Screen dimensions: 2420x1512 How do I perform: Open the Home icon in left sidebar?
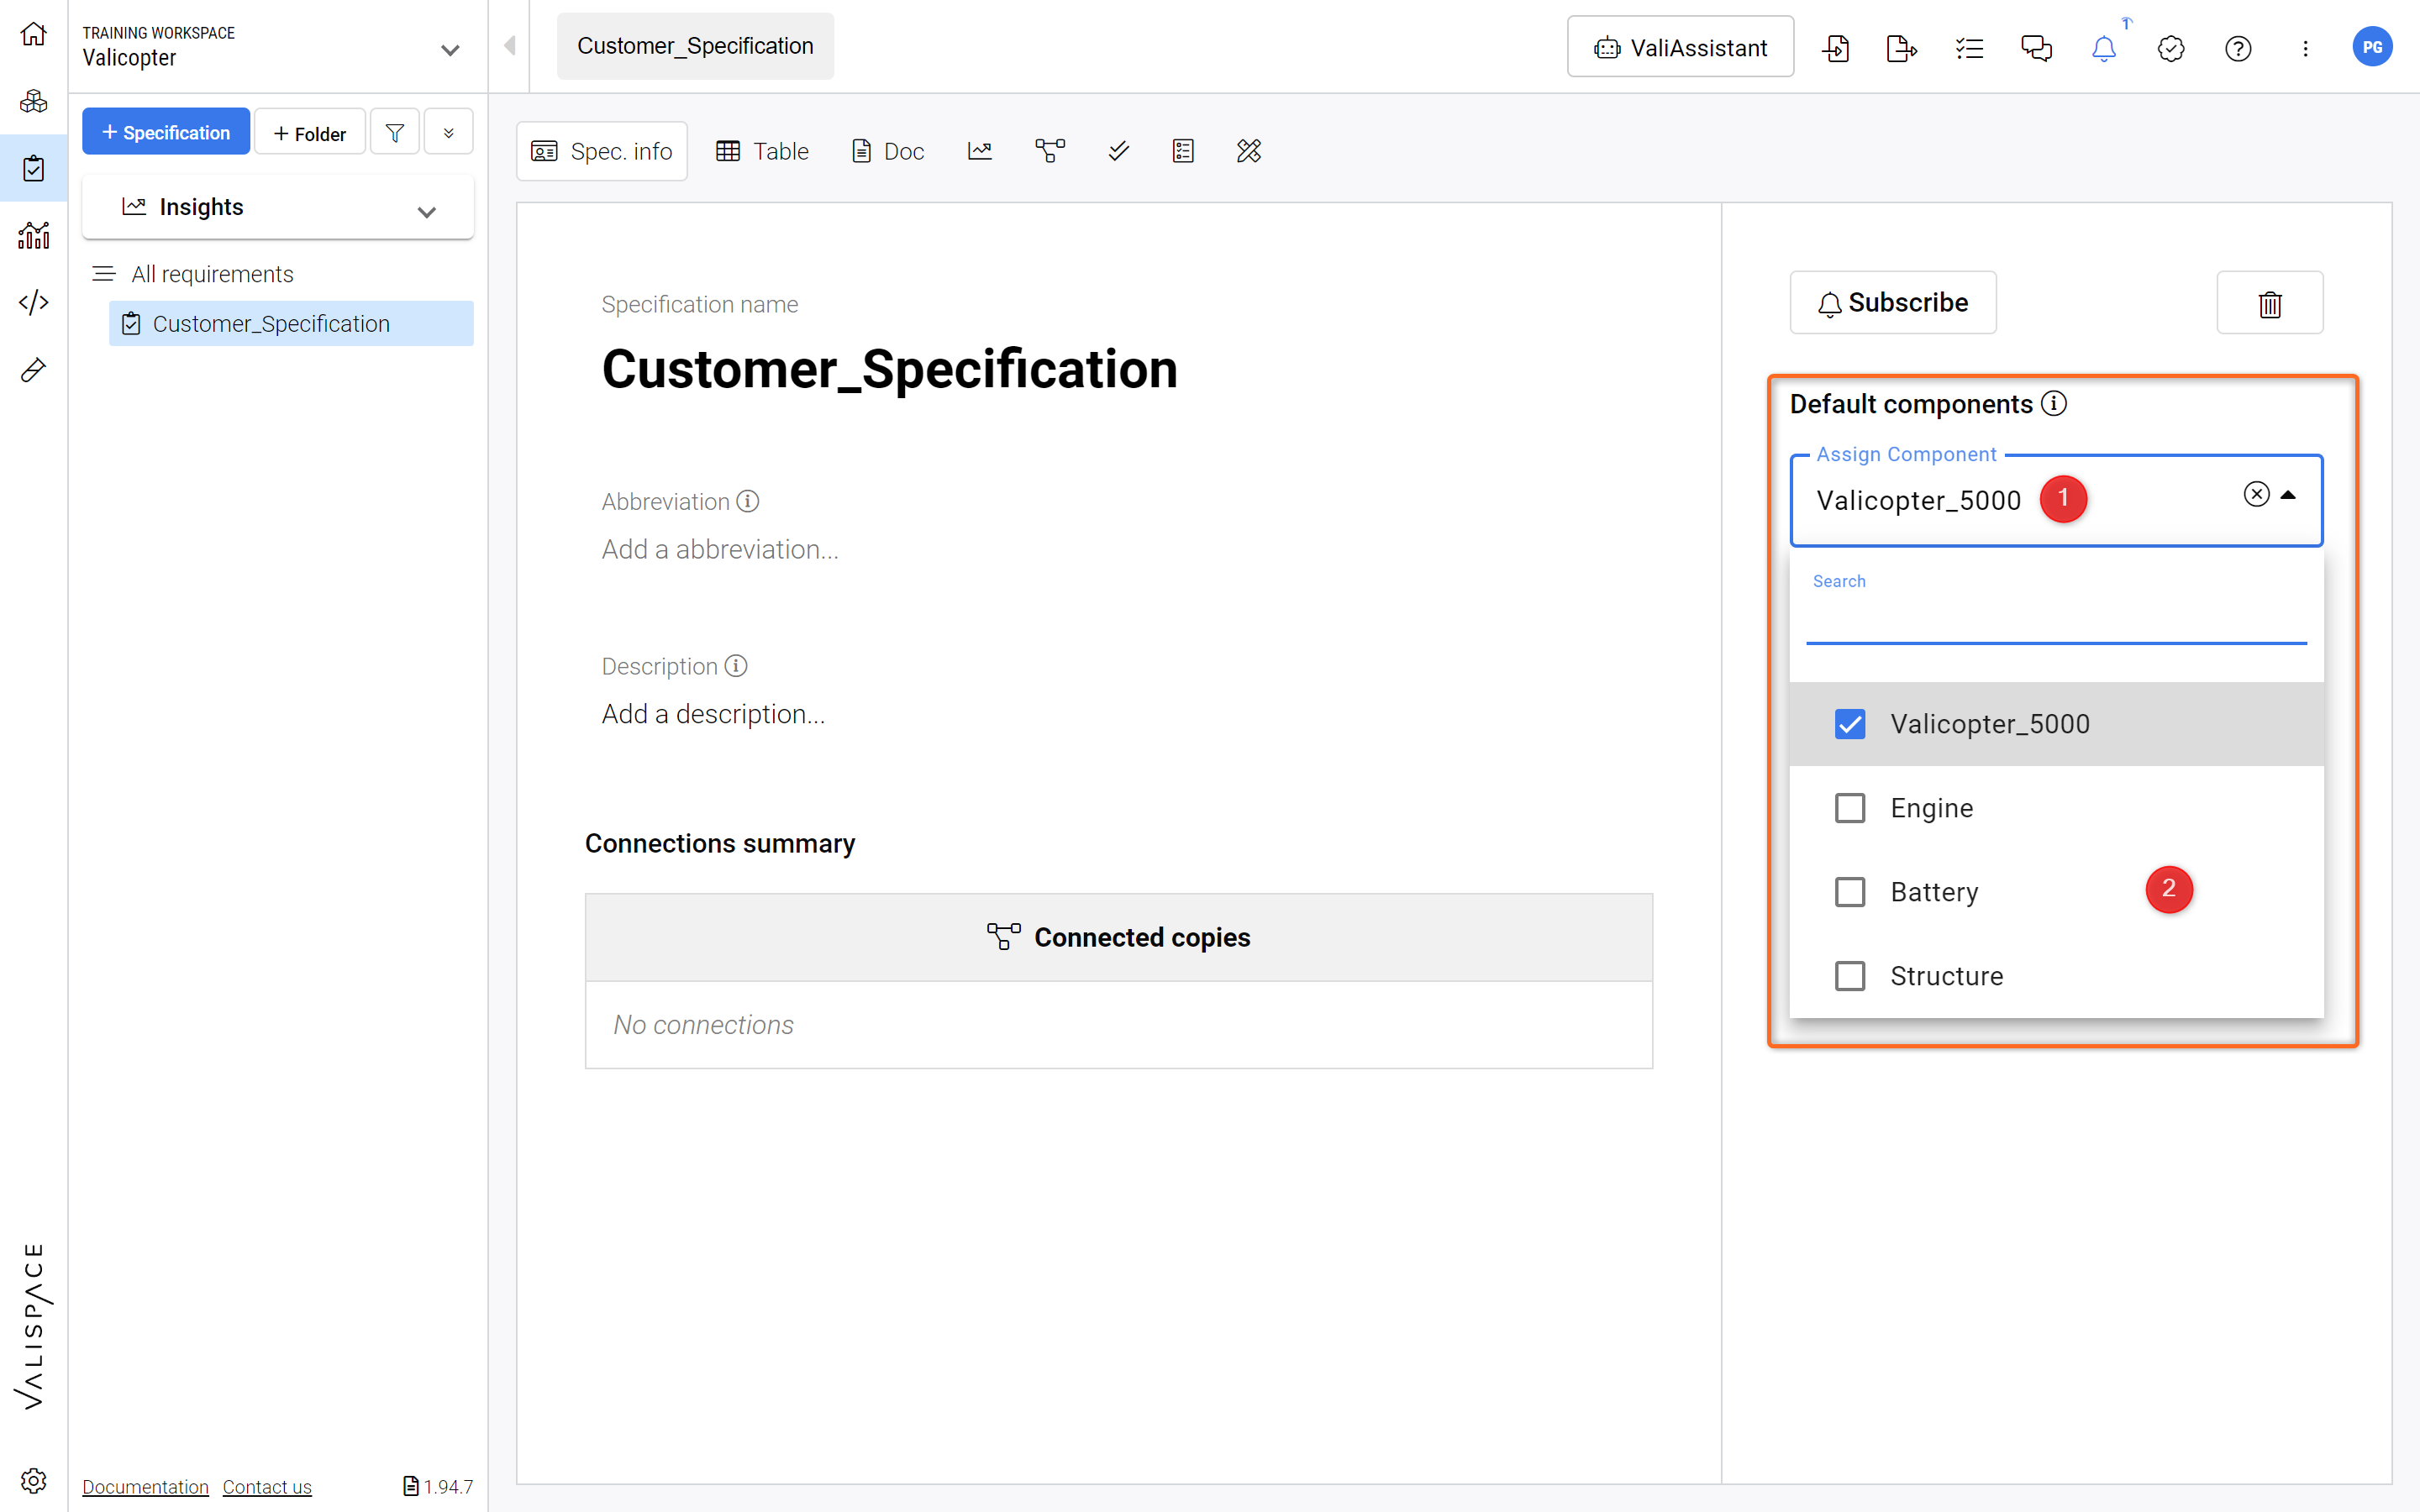point(33,34)
